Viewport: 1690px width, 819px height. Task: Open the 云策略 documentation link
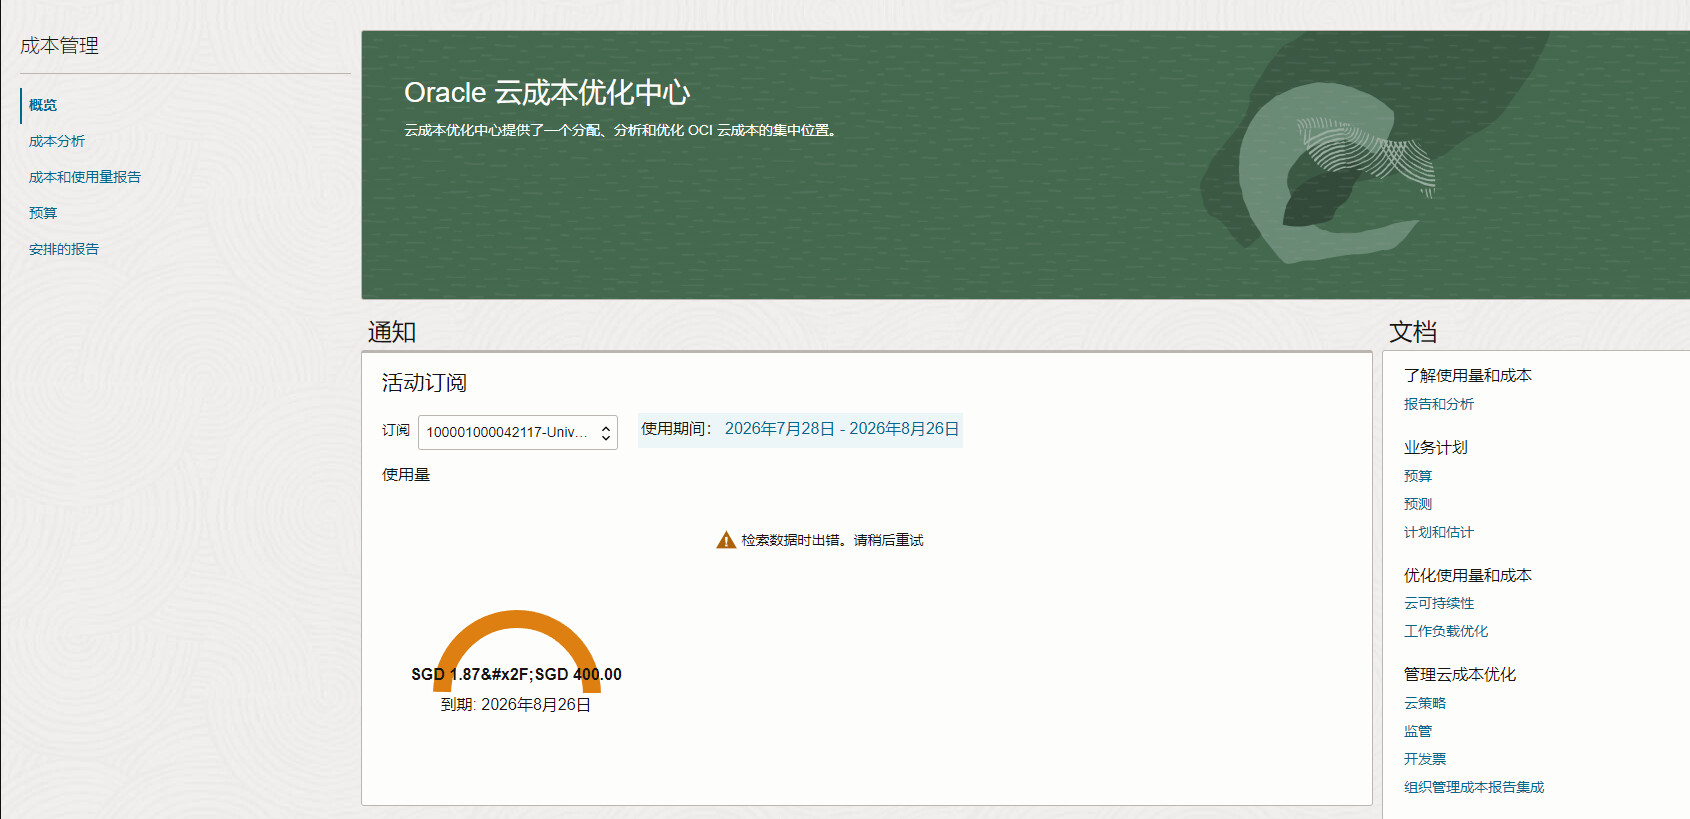click(x=1425, y=703)
